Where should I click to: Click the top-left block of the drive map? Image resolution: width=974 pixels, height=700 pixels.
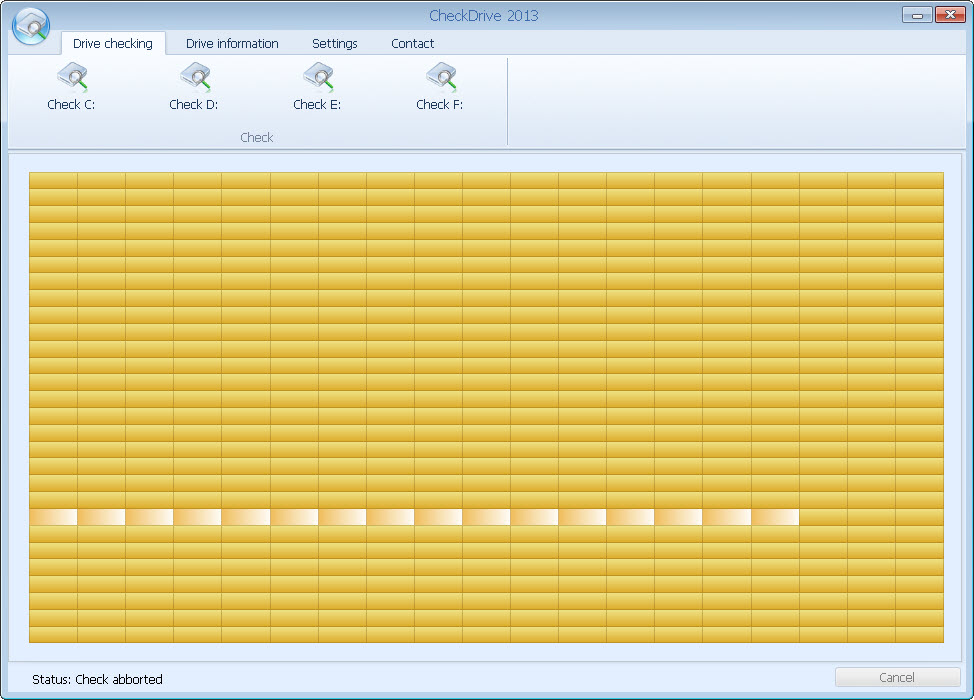click(52, 180)
